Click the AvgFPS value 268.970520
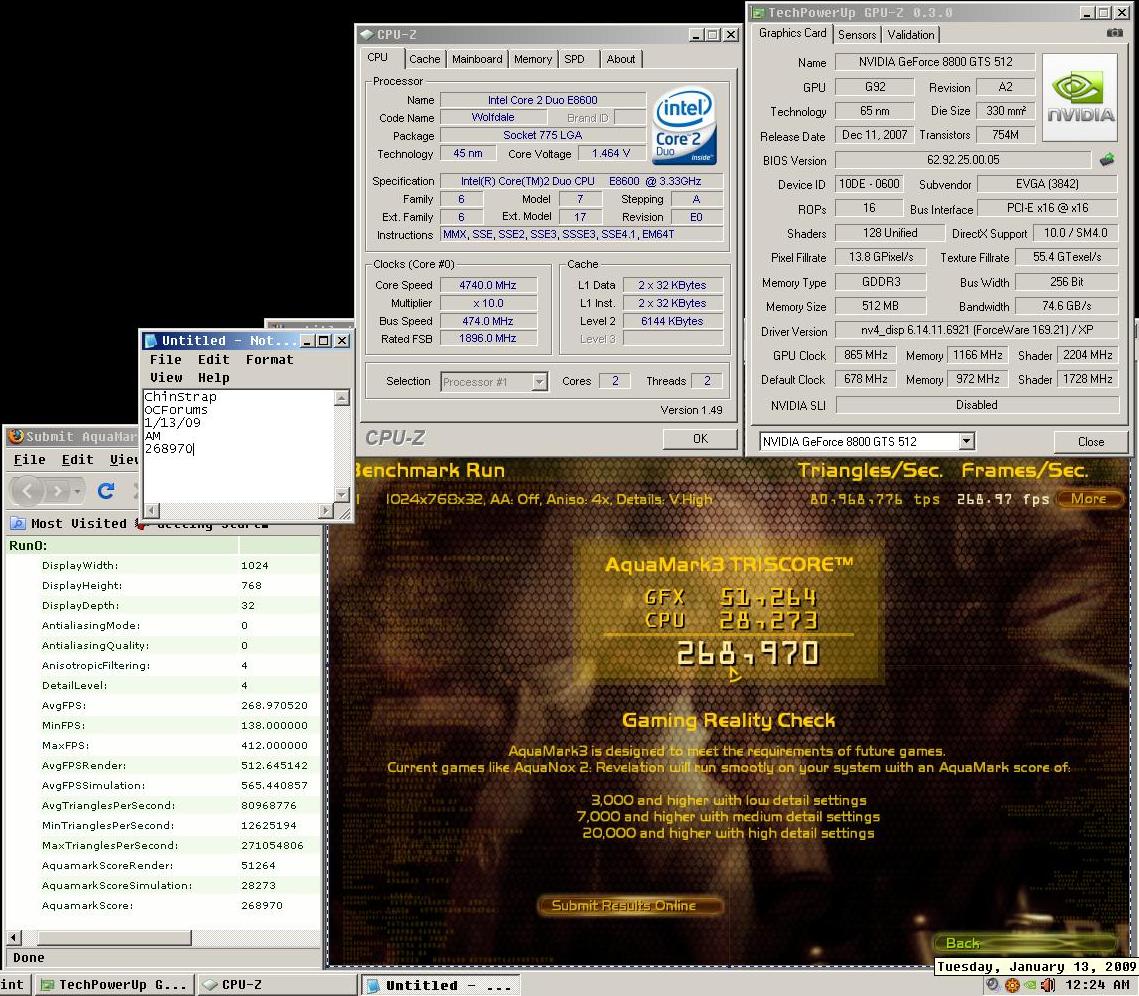This screenshot has width=1139, height=996. 275,705
